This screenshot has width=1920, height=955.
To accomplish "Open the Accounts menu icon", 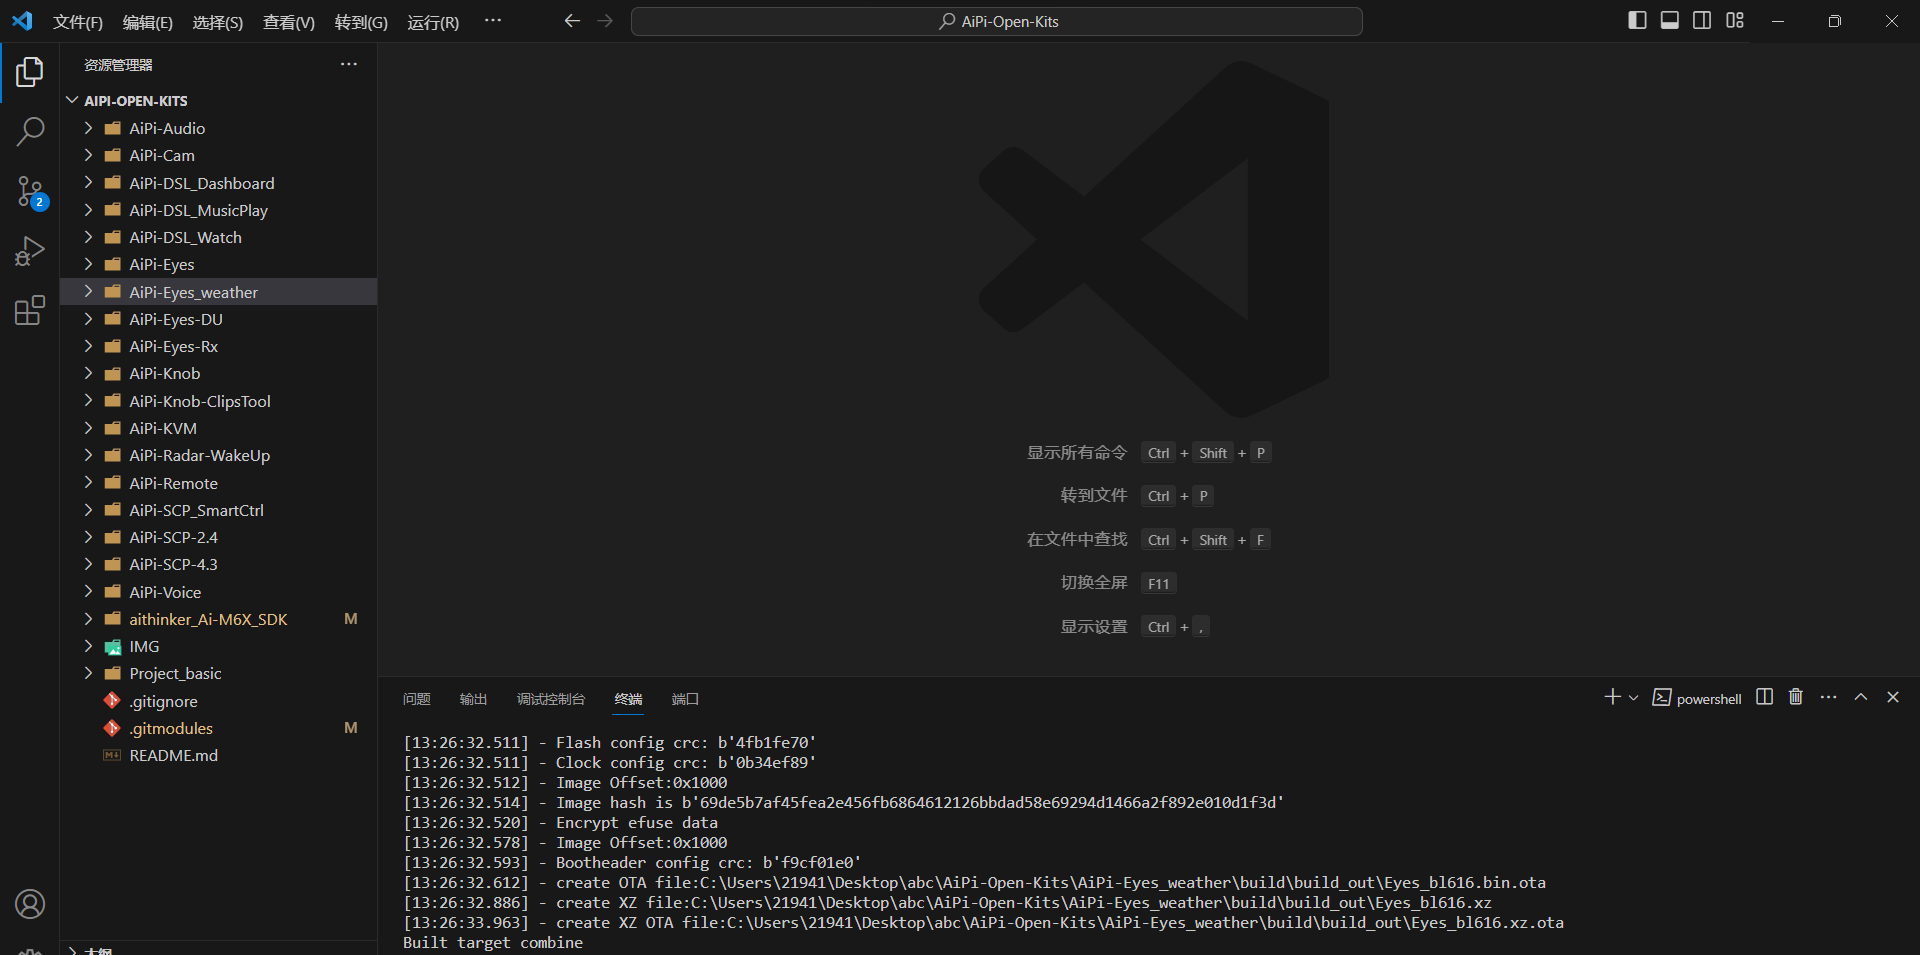I will click(x=30, y=904).
